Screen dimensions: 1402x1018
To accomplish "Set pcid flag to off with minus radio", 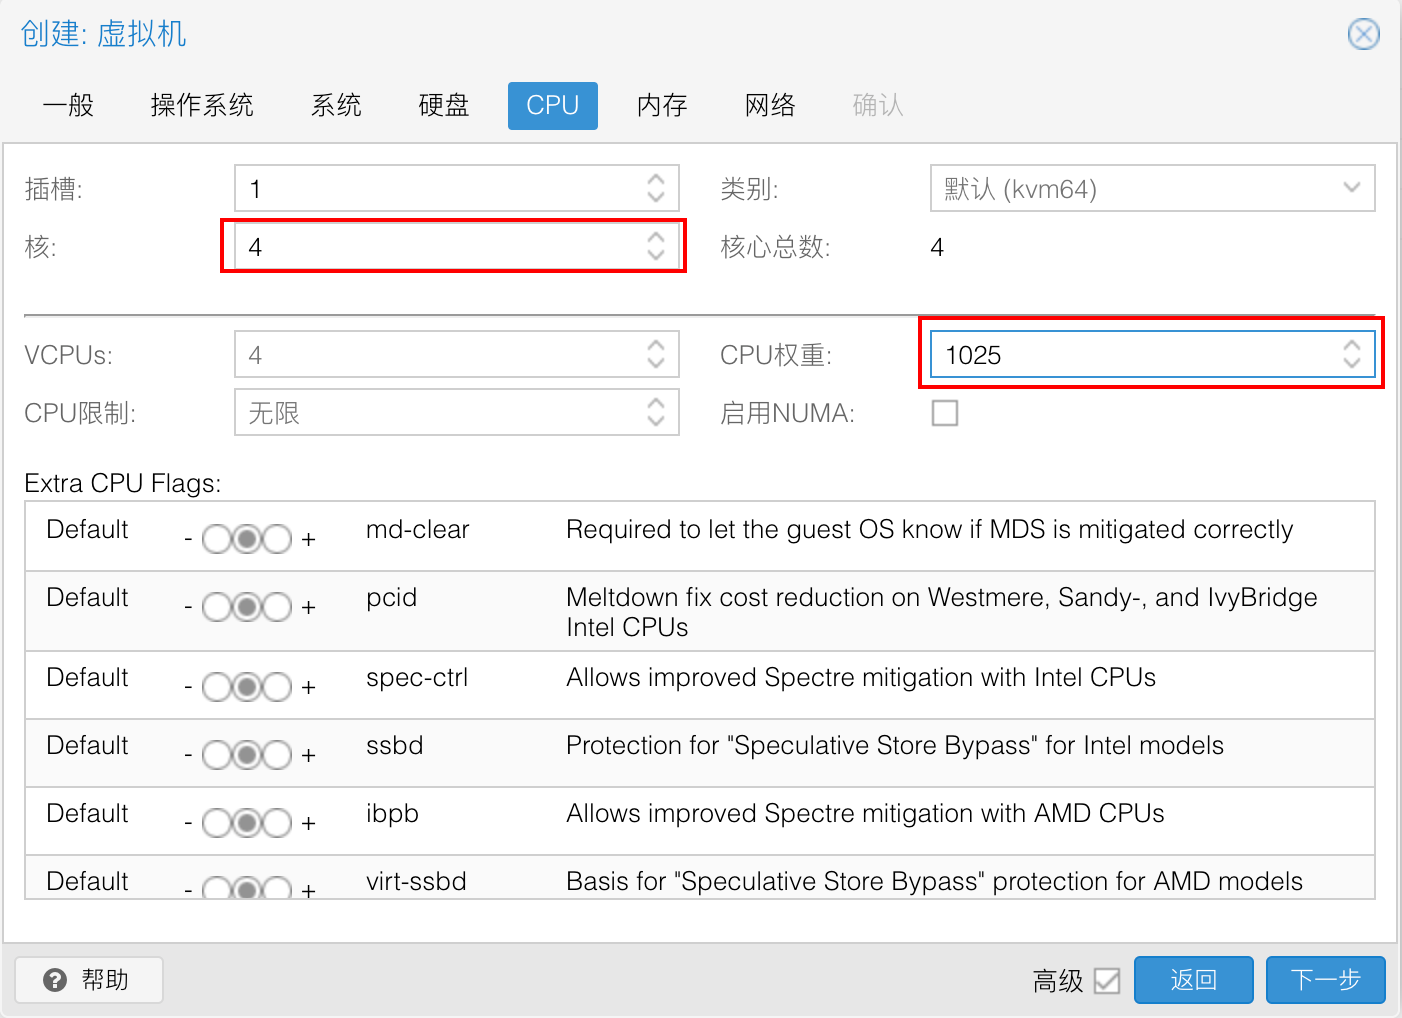I will [x=217, y=607].
